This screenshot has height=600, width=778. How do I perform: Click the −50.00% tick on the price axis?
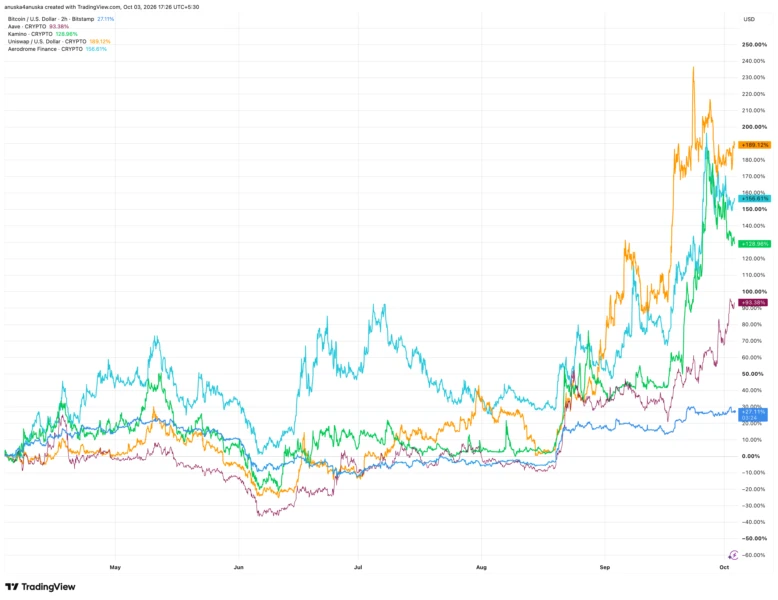tap(754, 538)
